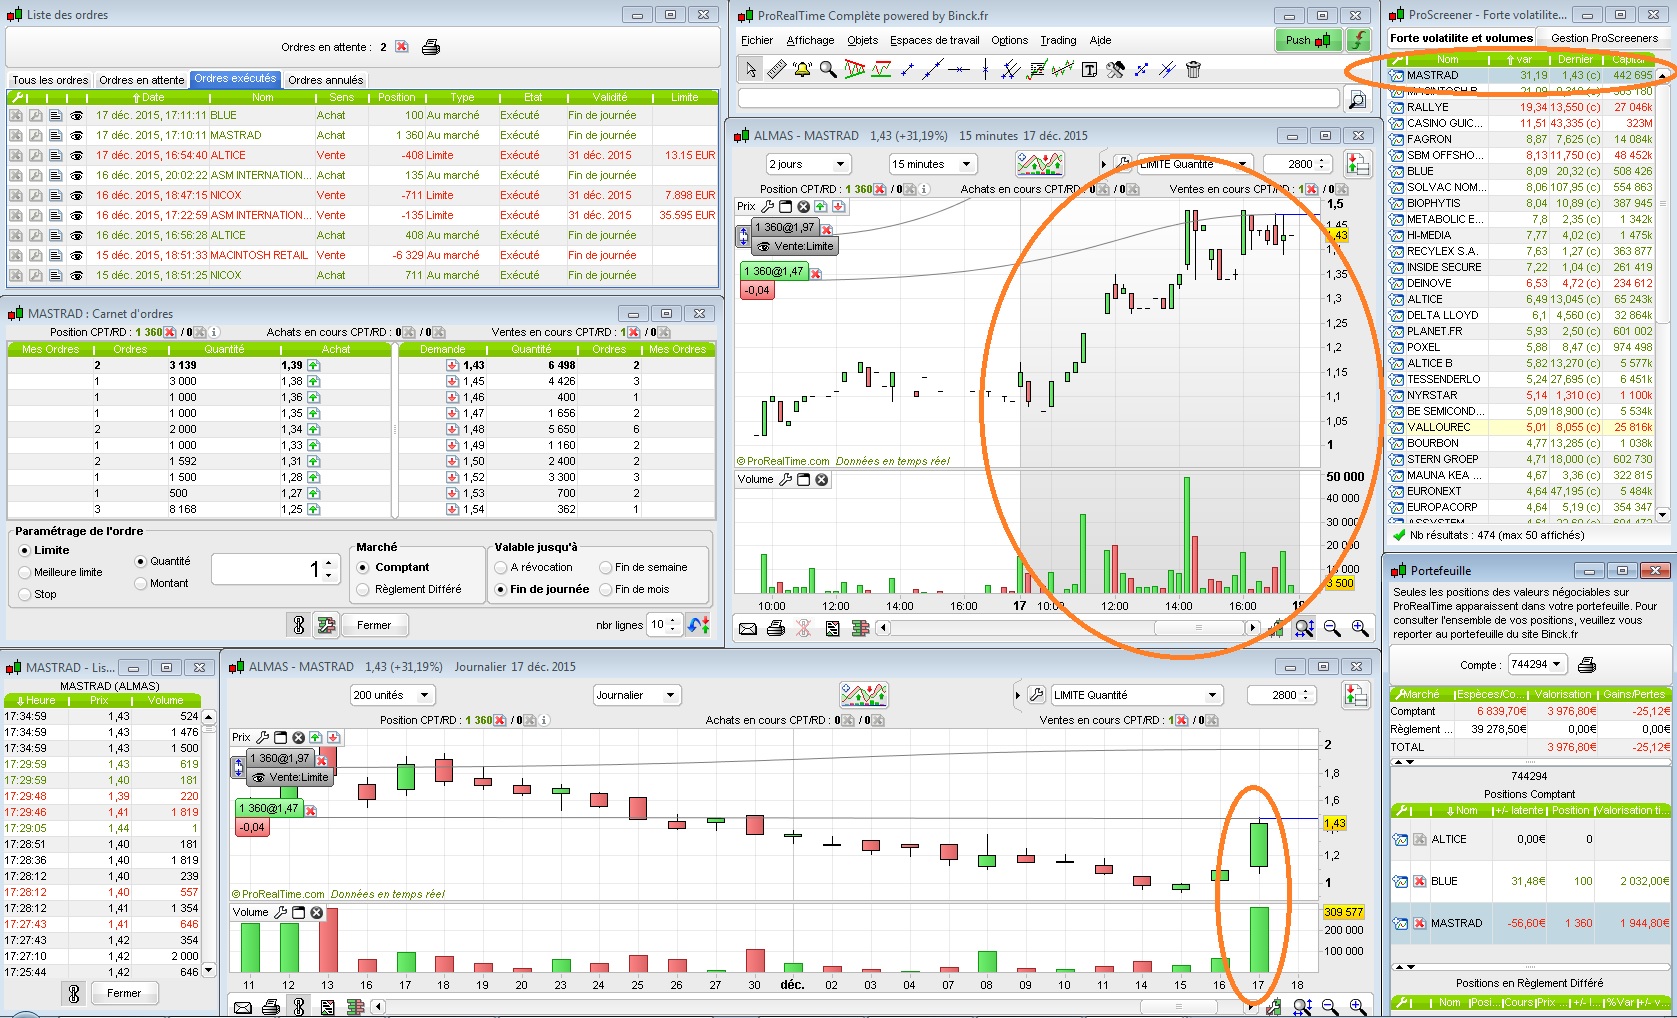
Task: Zoom out on the 15 minutes chart
Action: pyautogui.click(x=1332, y=628)
